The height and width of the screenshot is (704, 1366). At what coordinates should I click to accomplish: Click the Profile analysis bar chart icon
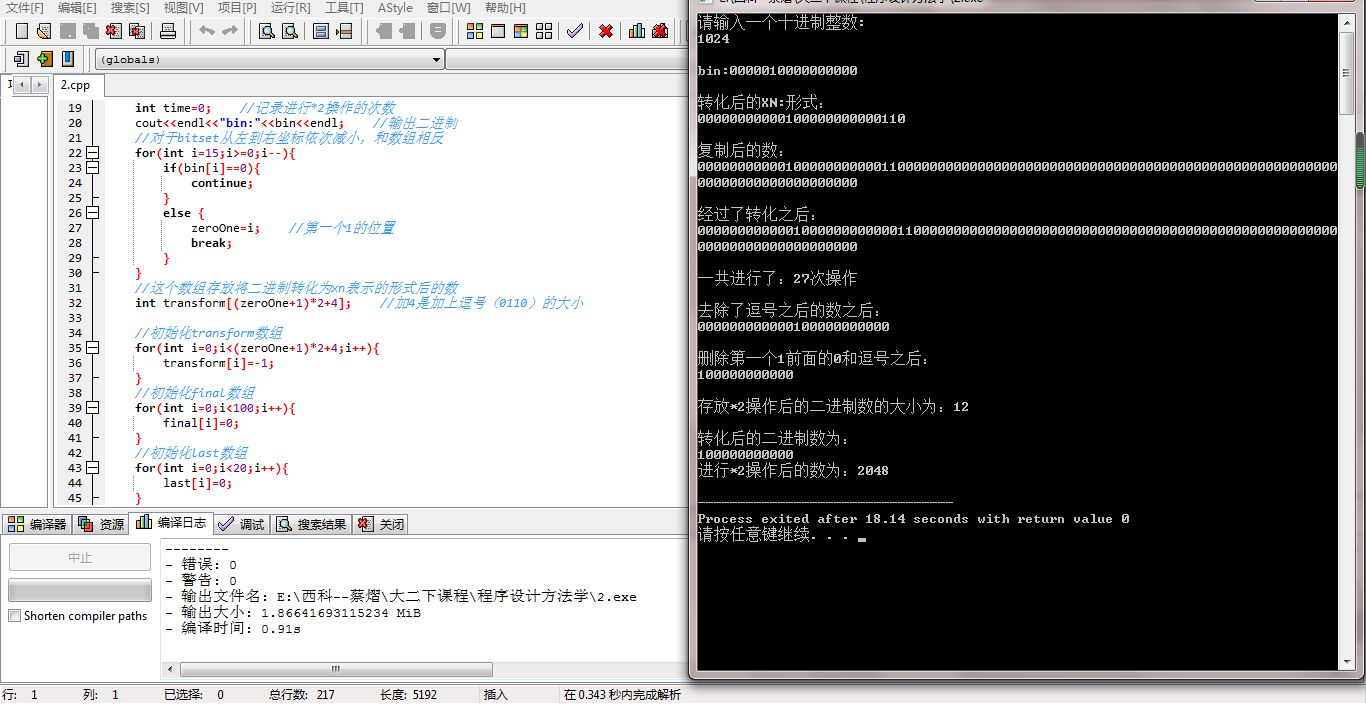click(x=637, y=31)
